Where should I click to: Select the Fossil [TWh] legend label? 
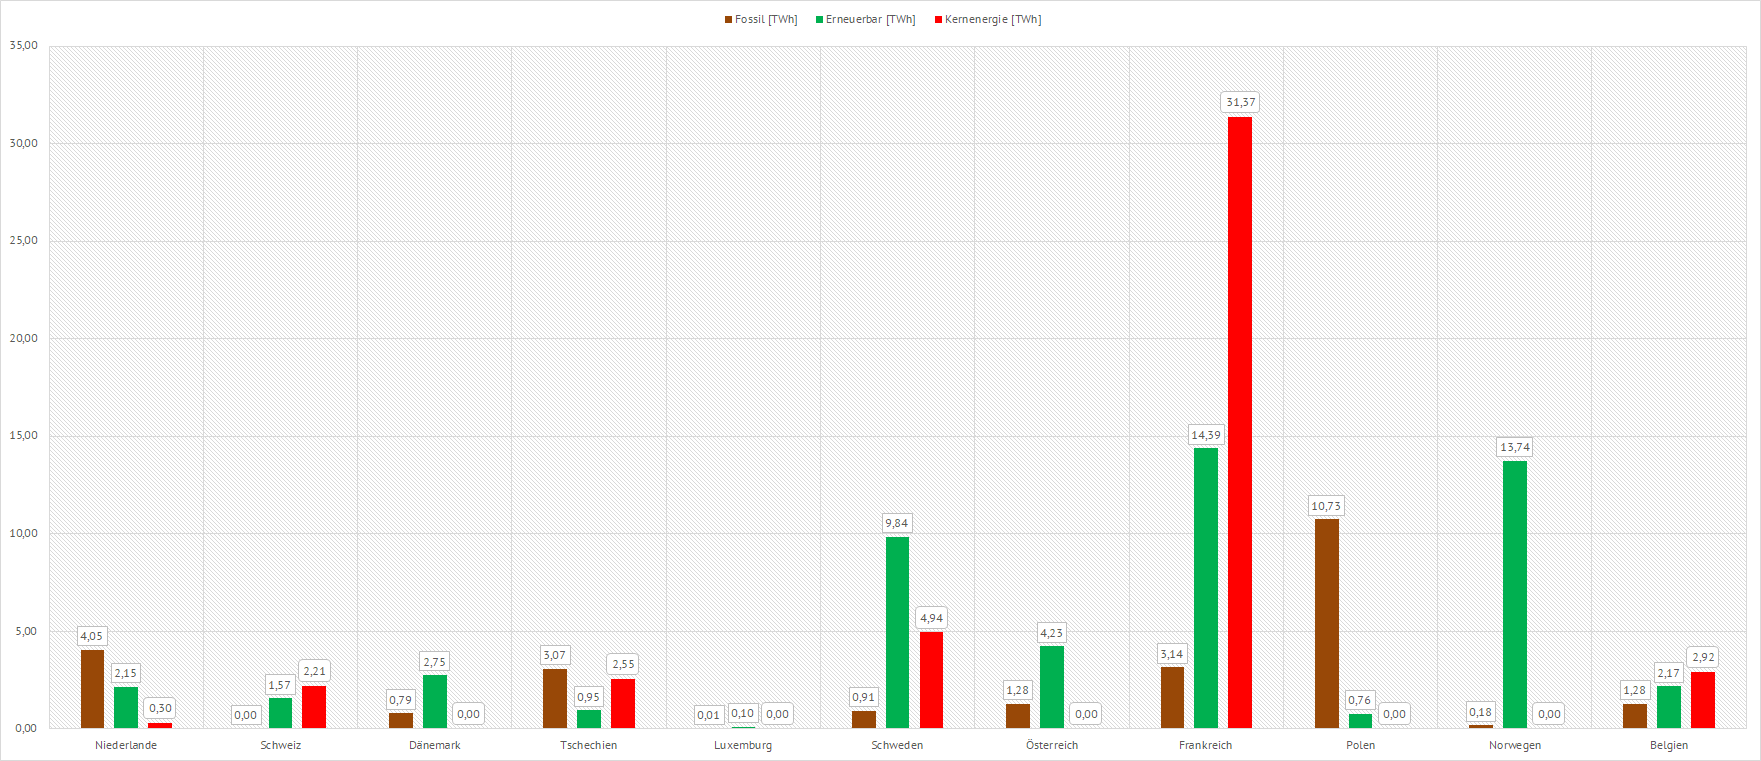click(766, 20)
